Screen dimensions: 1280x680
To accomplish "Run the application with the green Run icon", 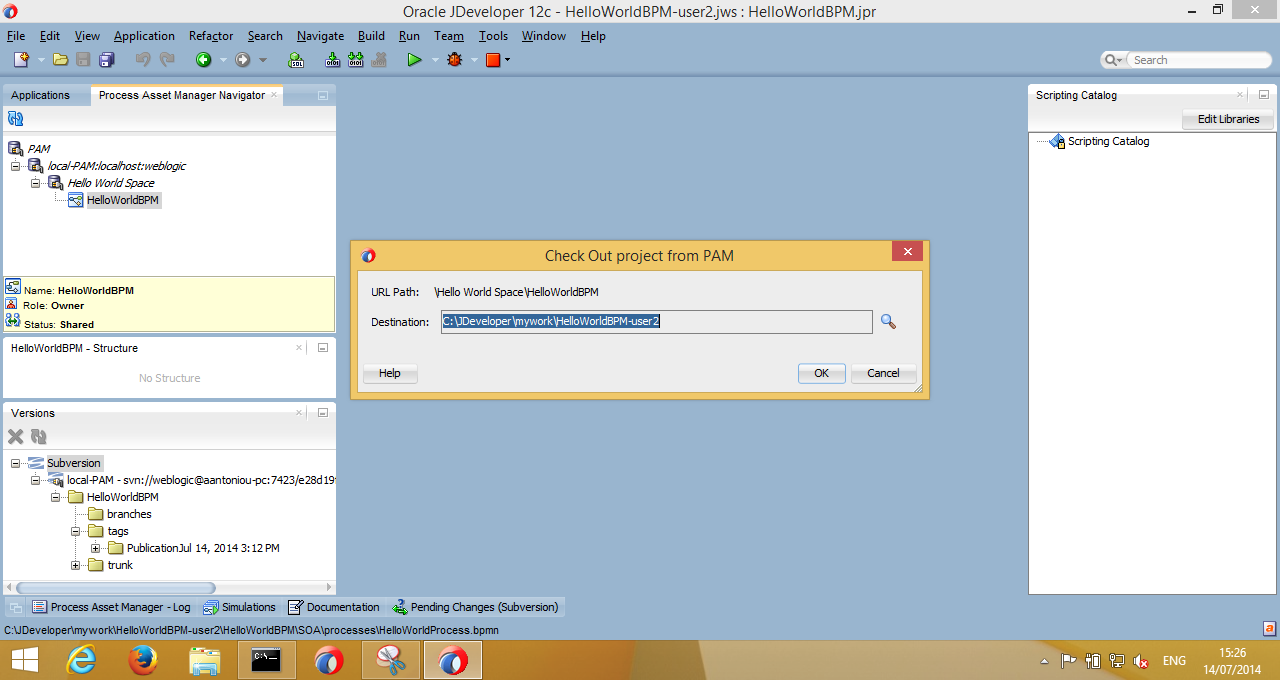I will point(414,59).
